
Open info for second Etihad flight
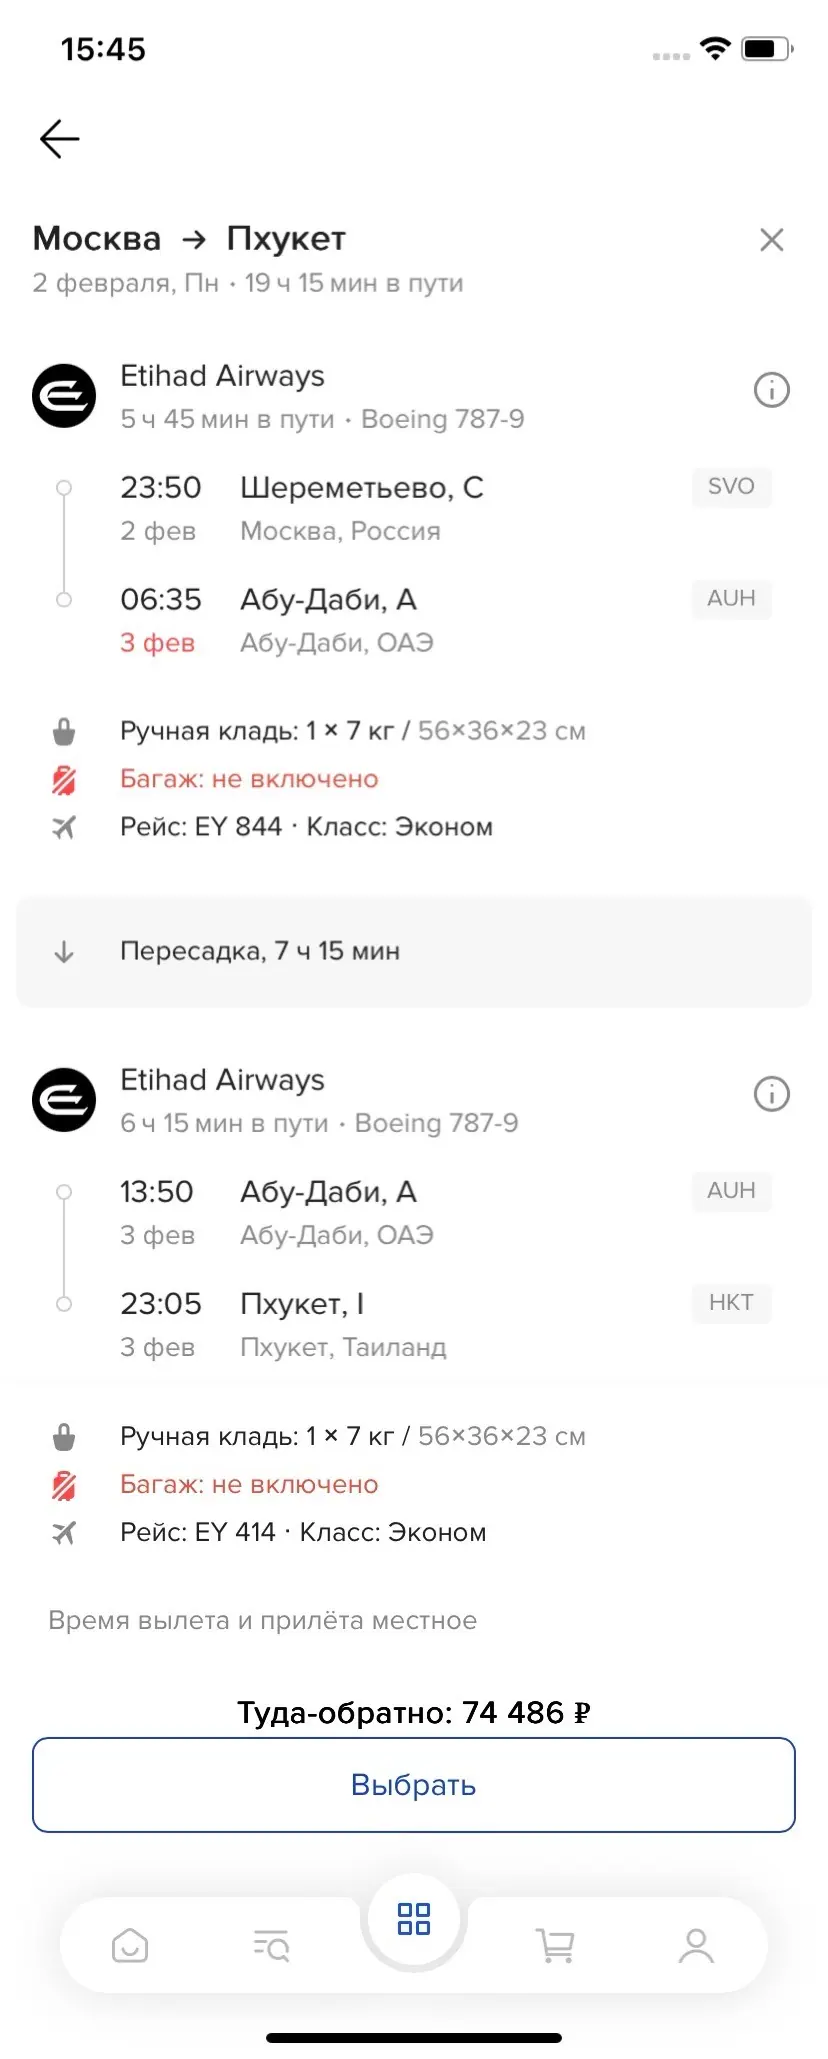[771, 1094]
